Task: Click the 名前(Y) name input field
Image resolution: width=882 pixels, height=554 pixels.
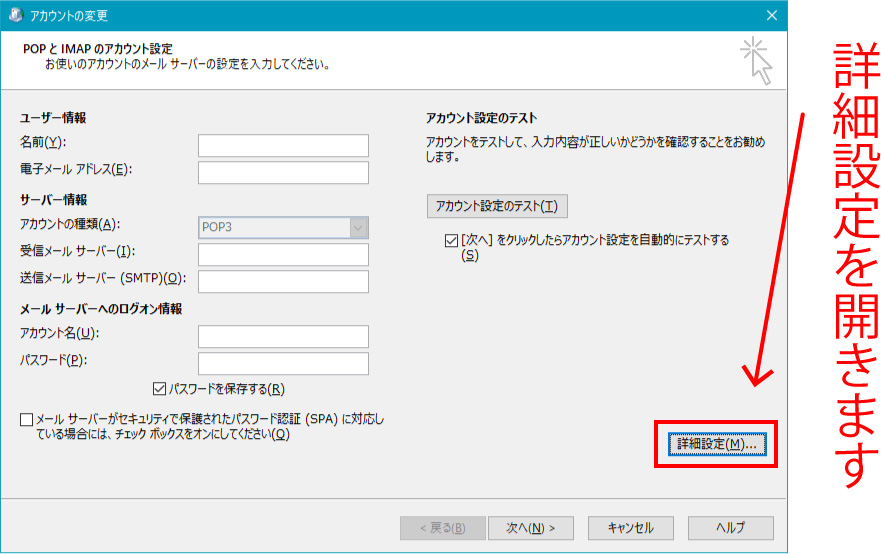Action: click(x=283, y=145)
